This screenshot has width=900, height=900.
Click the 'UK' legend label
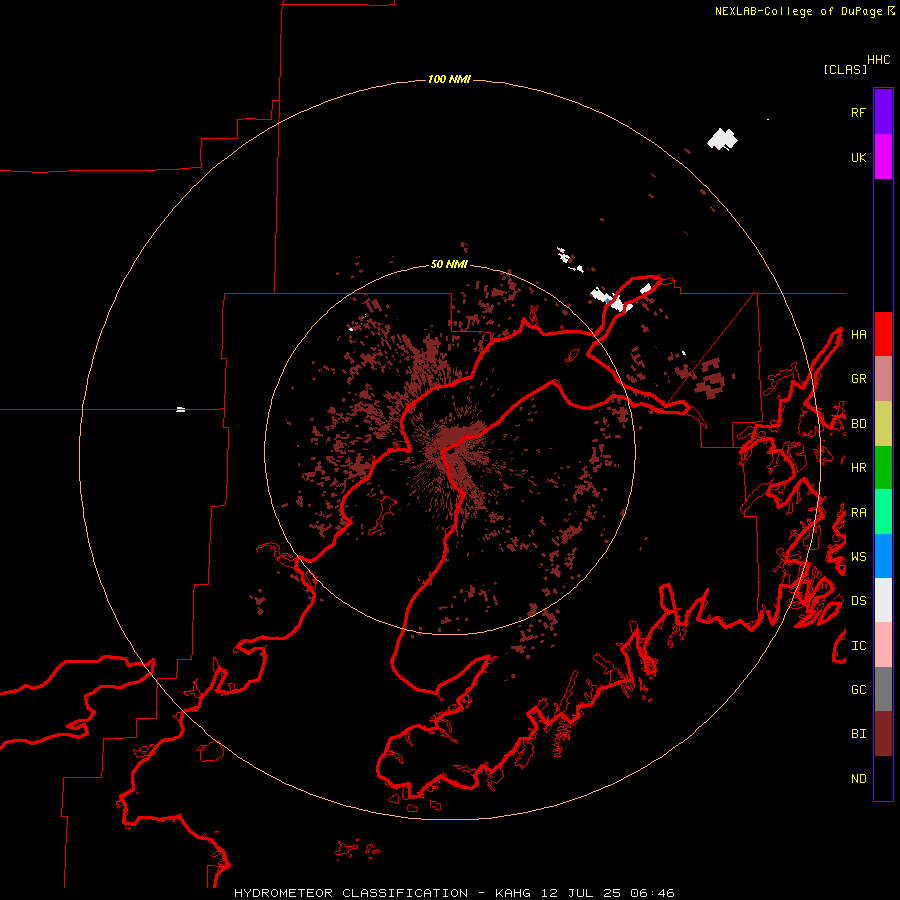coord(858,157)
